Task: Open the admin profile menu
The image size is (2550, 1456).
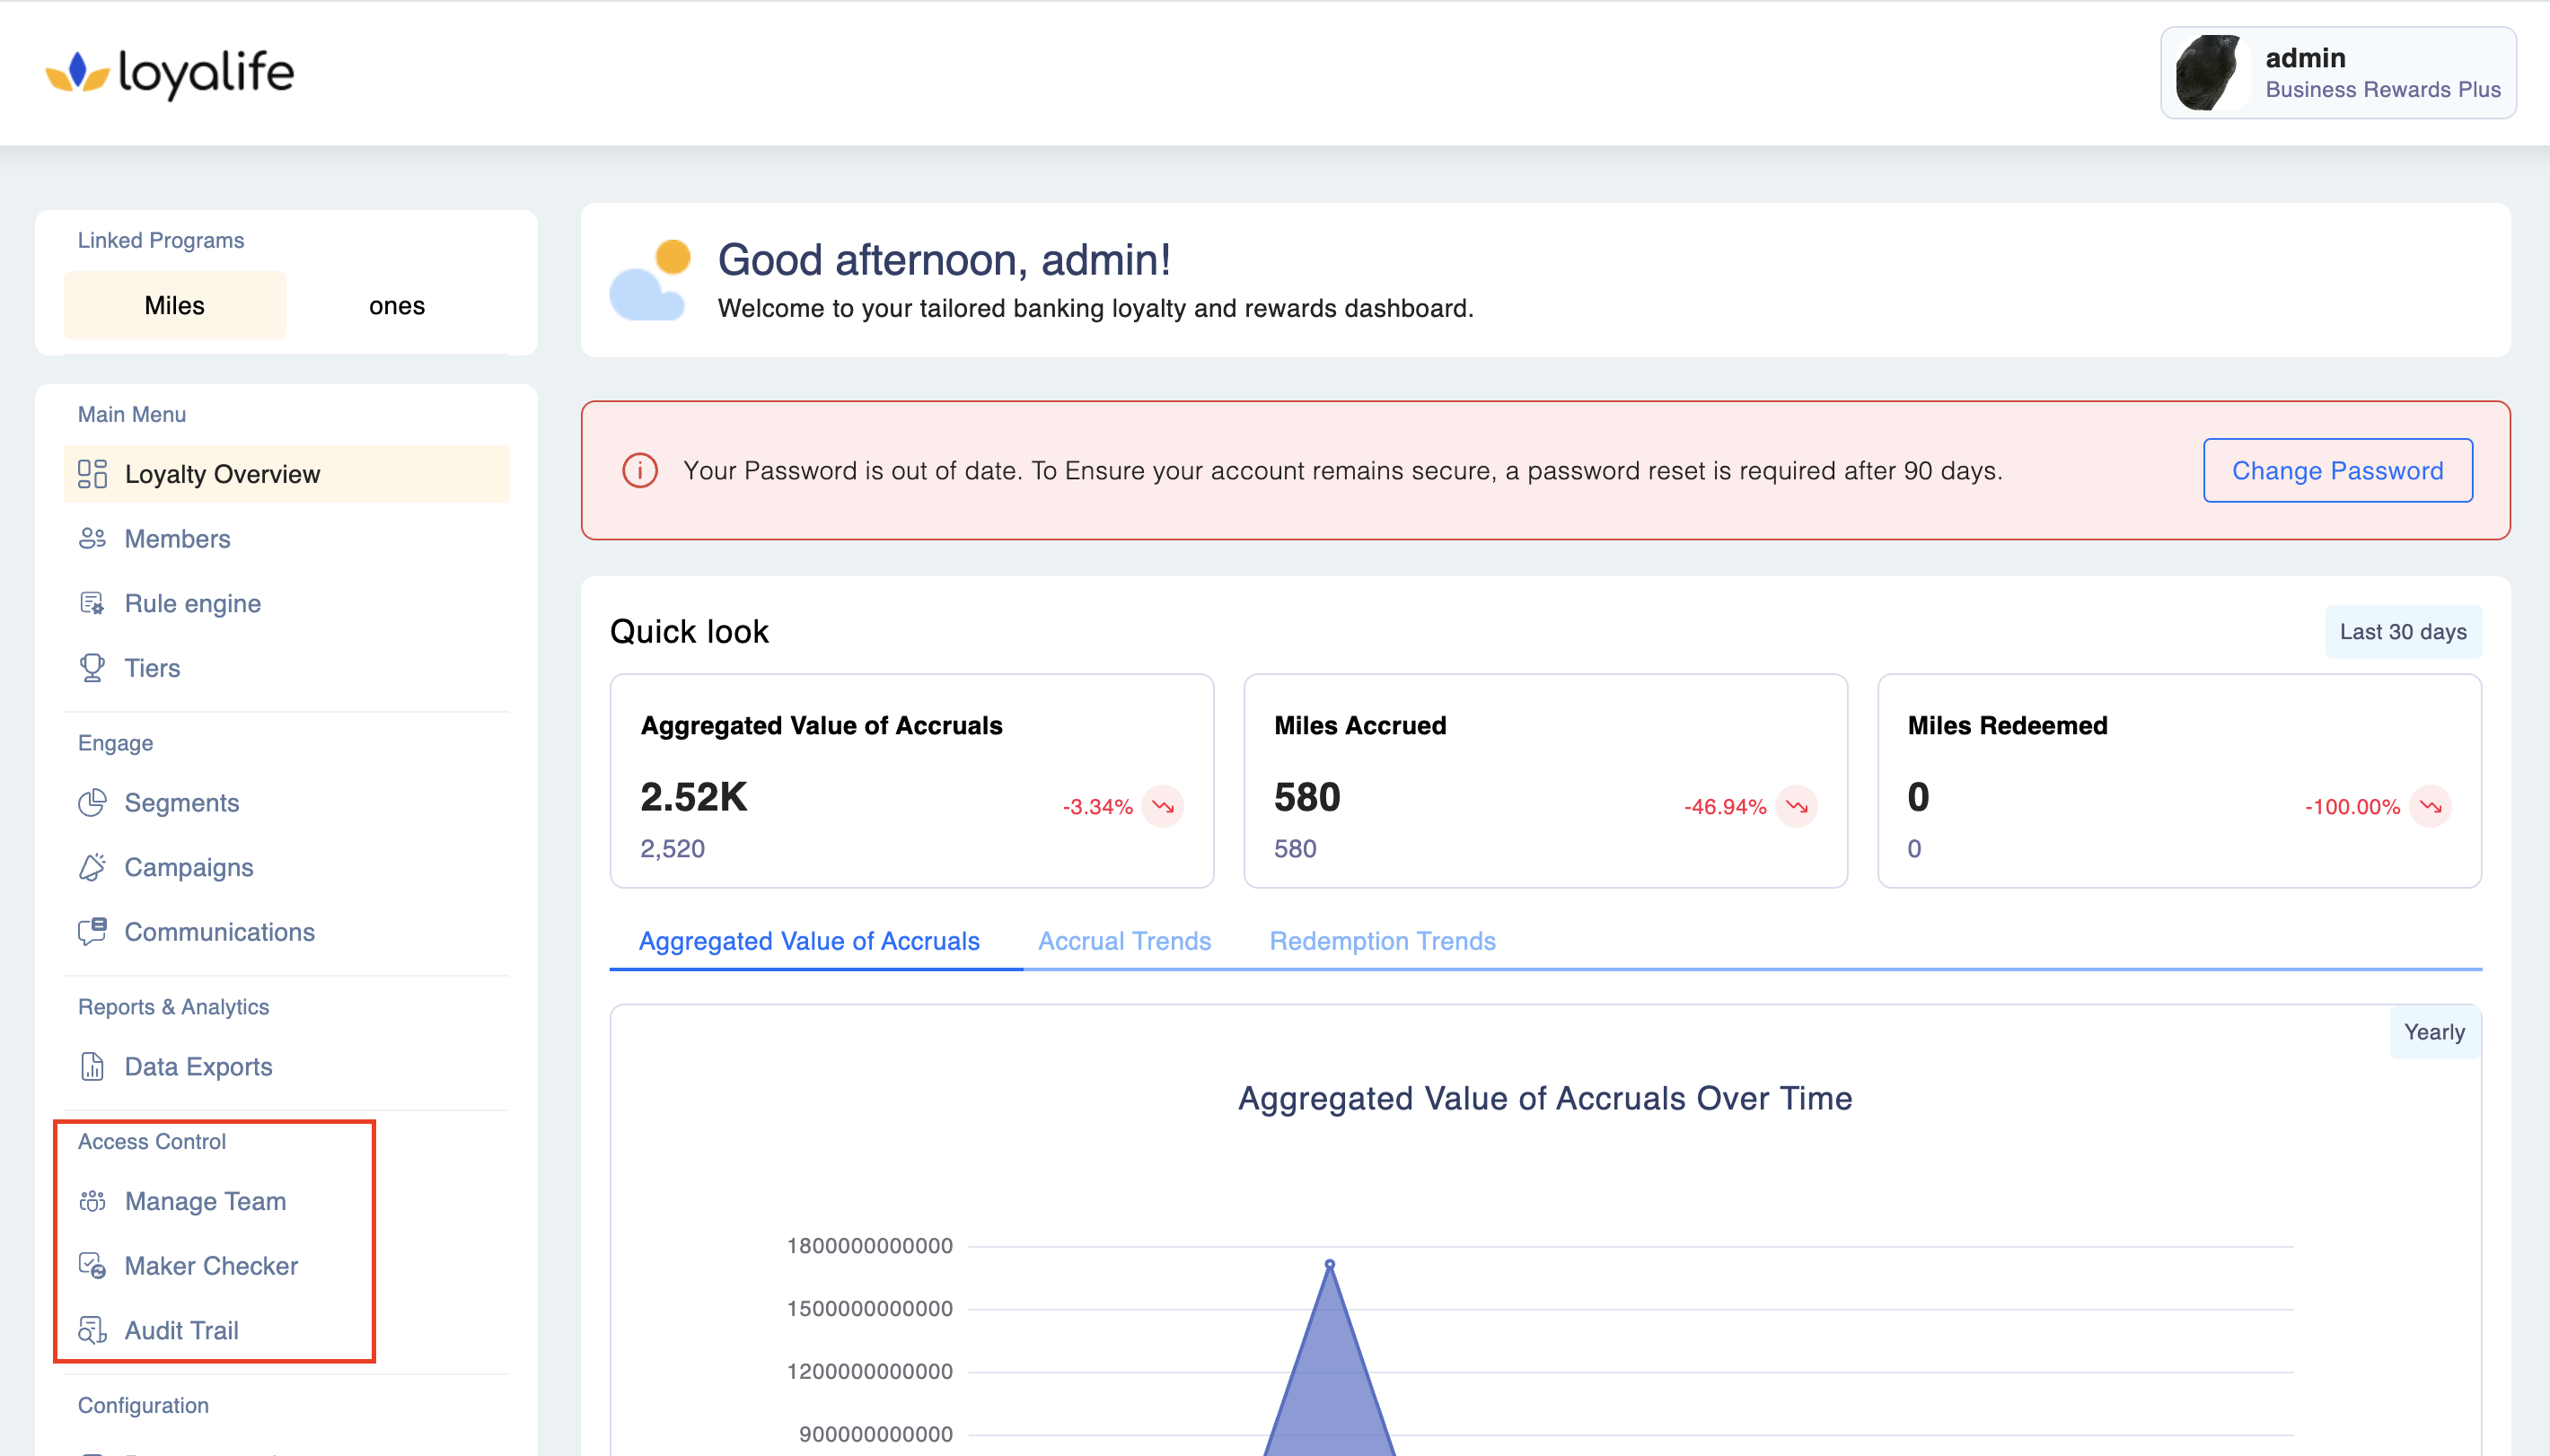Action: (2337, 73)
